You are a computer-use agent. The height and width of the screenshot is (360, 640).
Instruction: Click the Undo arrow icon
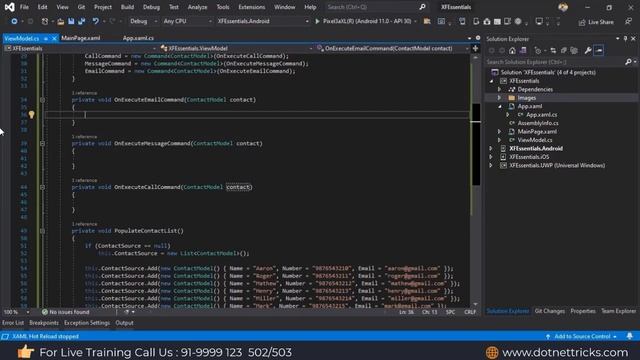95,21
